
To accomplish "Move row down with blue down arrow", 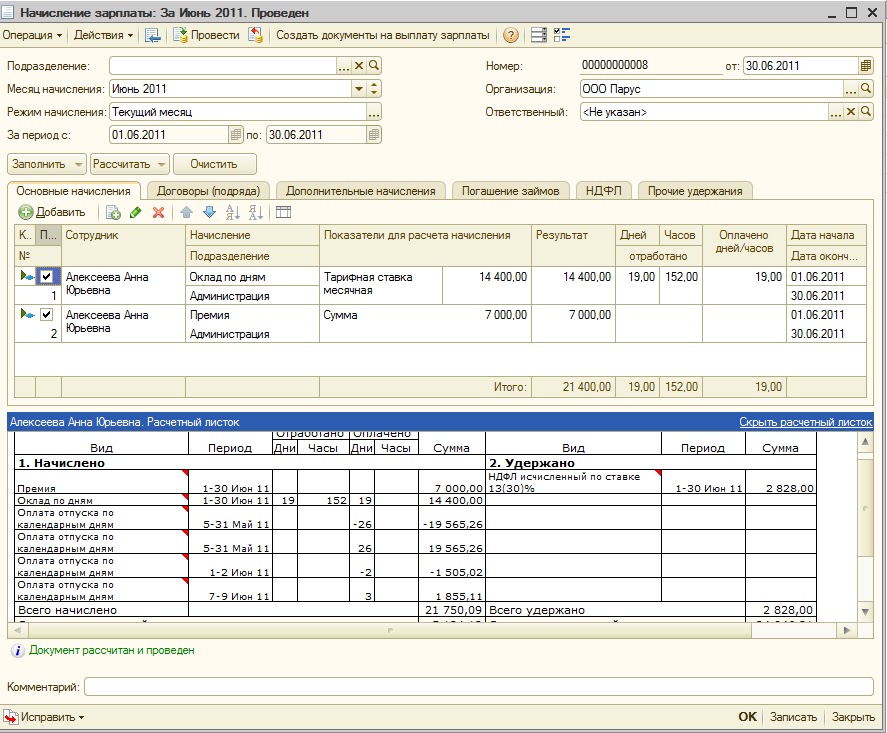I will 209,212.
